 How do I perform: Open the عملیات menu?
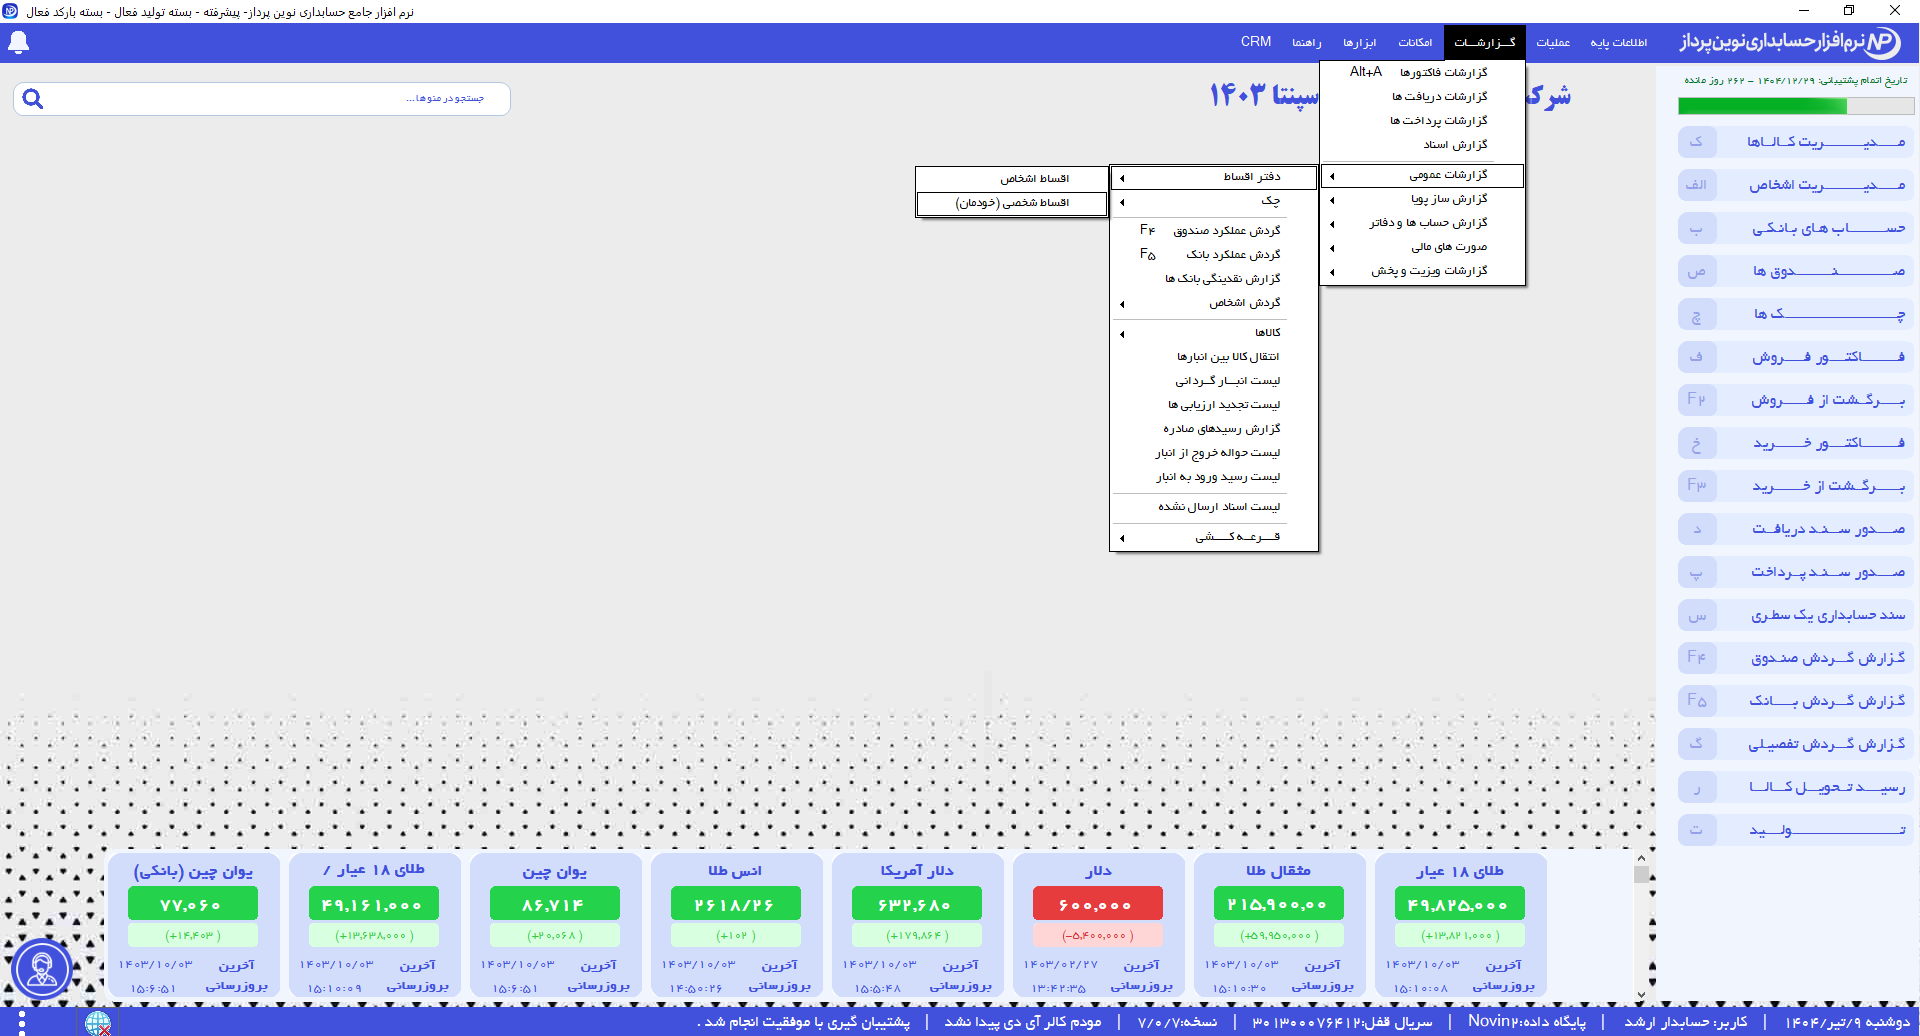click(x=1553, y=43)
